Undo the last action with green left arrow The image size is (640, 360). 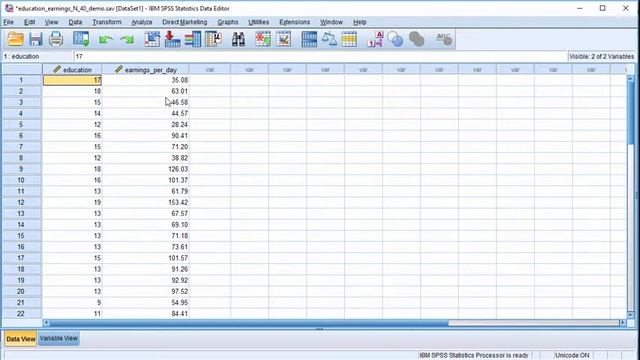click(x=106, y=40)
